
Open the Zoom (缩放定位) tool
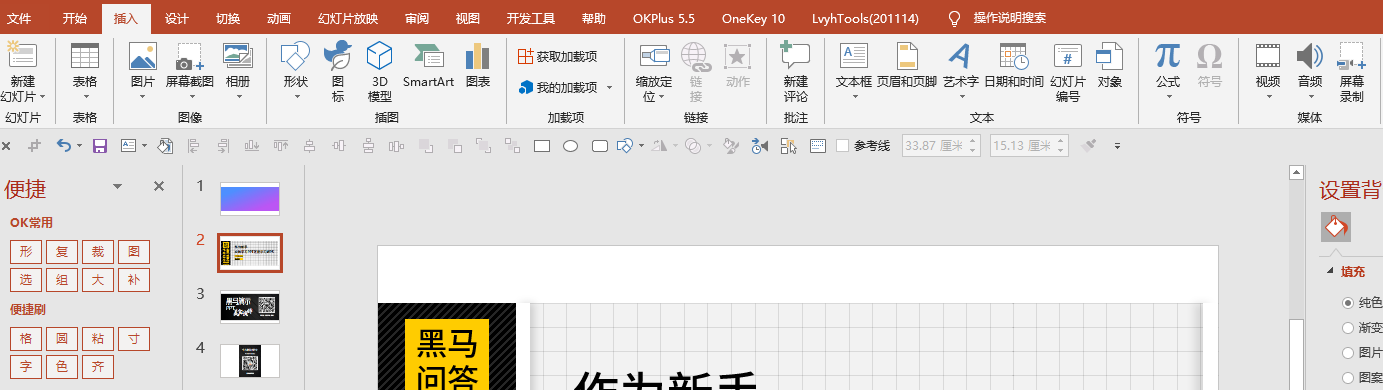pos(654,71)
